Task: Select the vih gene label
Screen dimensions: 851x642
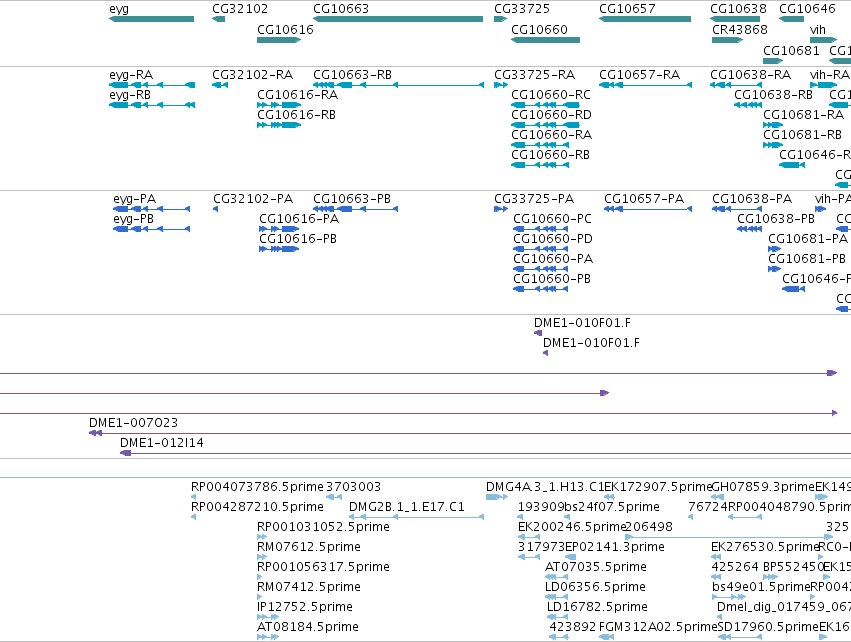Action: point(817,29)
